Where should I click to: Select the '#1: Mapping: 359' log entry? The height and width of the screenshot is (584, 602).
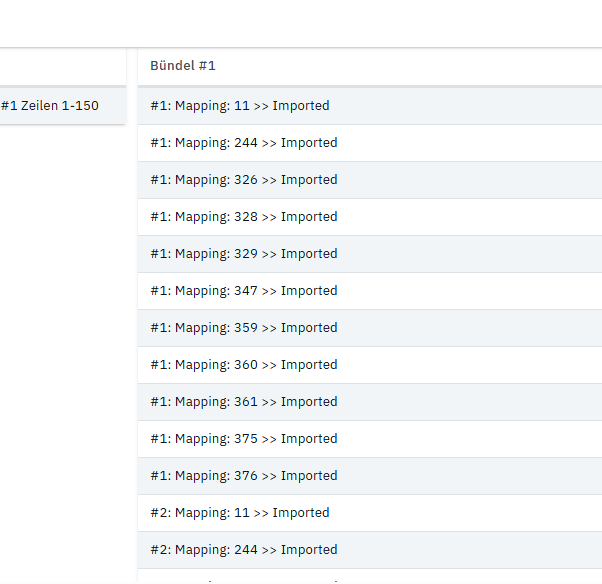[x=244, y=328]
